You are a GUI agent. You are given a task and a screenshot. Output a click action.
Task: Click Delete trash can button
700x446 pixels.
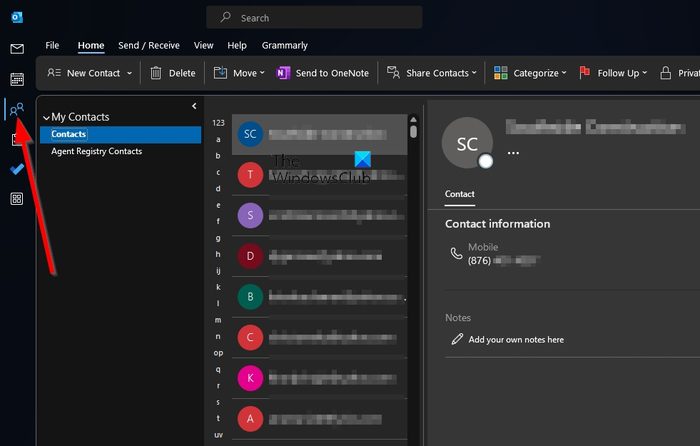(172, 73)
